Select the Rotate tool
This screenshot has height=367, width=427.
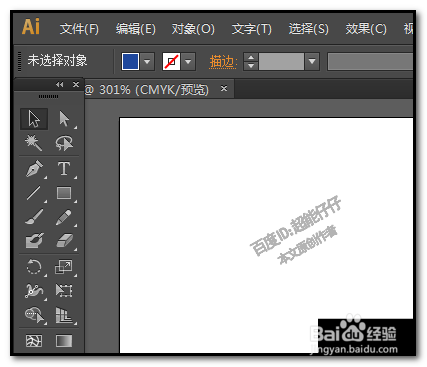pos(34,267)
